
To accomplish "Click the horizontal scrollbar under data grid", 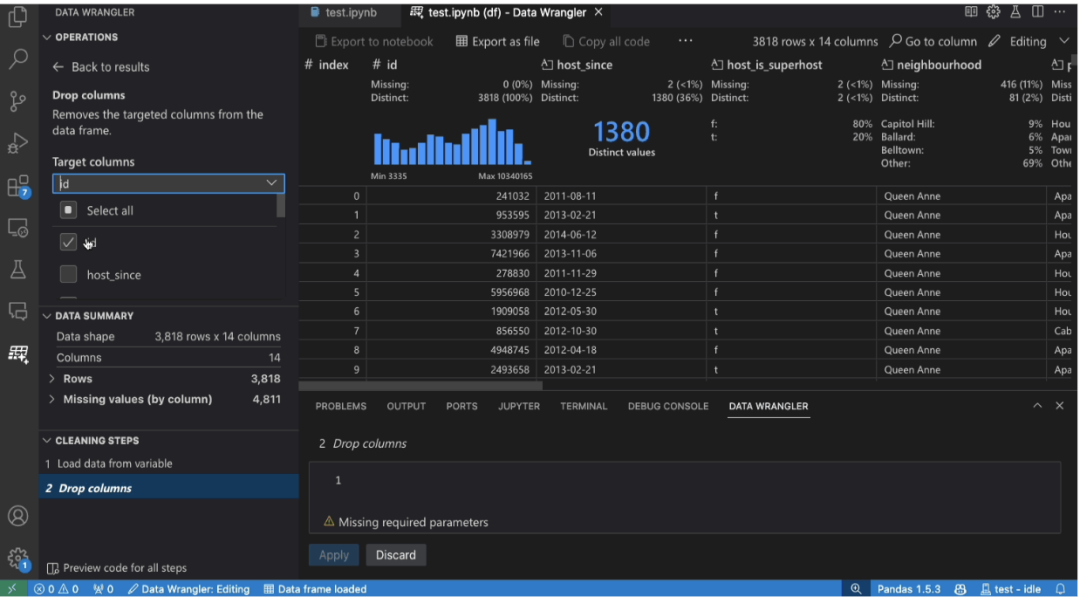I will 421,386.
